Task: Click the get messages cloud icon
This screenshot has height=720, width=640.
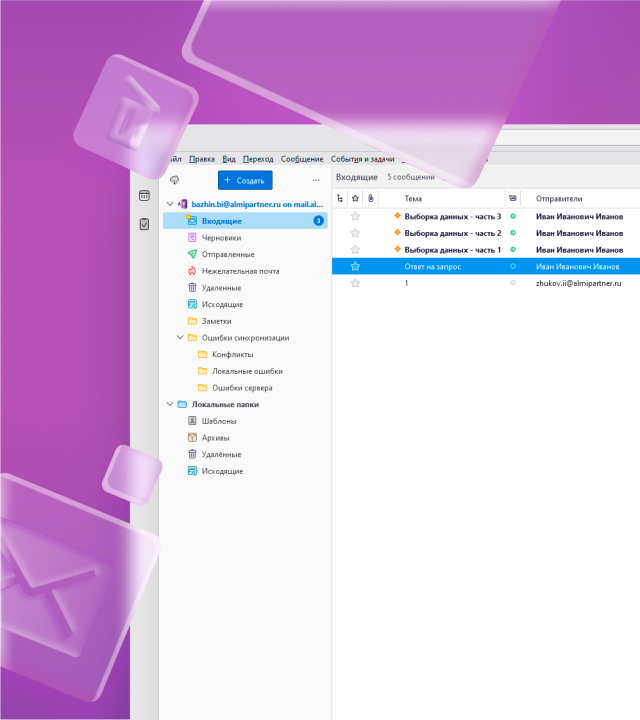Action: point(174,180)
